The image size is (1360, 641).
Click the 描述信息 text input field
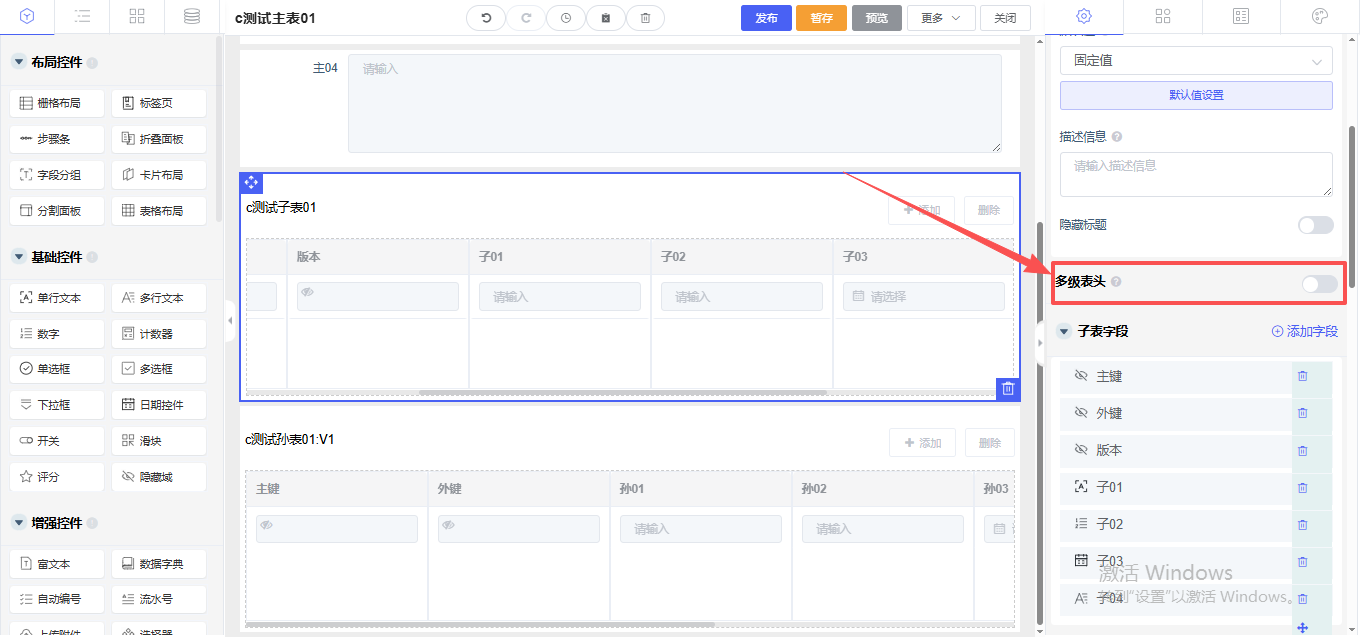tap(1196, 174)
